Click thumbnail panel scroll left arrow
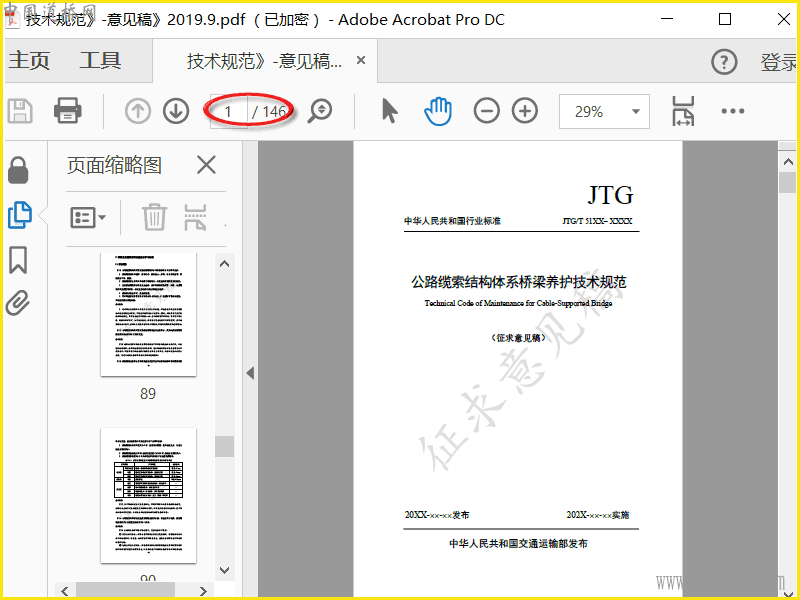The image size is (800, 600). point(65,591)
